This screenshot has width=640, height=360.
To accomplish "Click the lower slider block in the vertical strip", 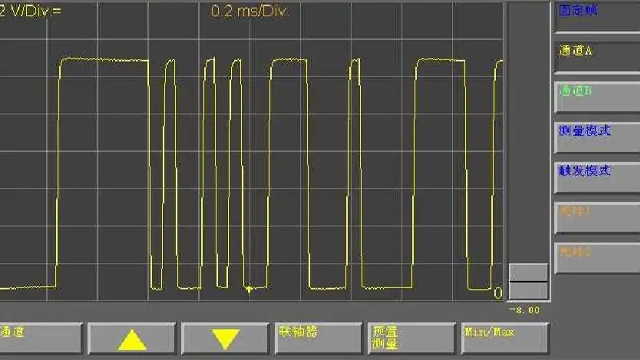I will coord(528,291).
